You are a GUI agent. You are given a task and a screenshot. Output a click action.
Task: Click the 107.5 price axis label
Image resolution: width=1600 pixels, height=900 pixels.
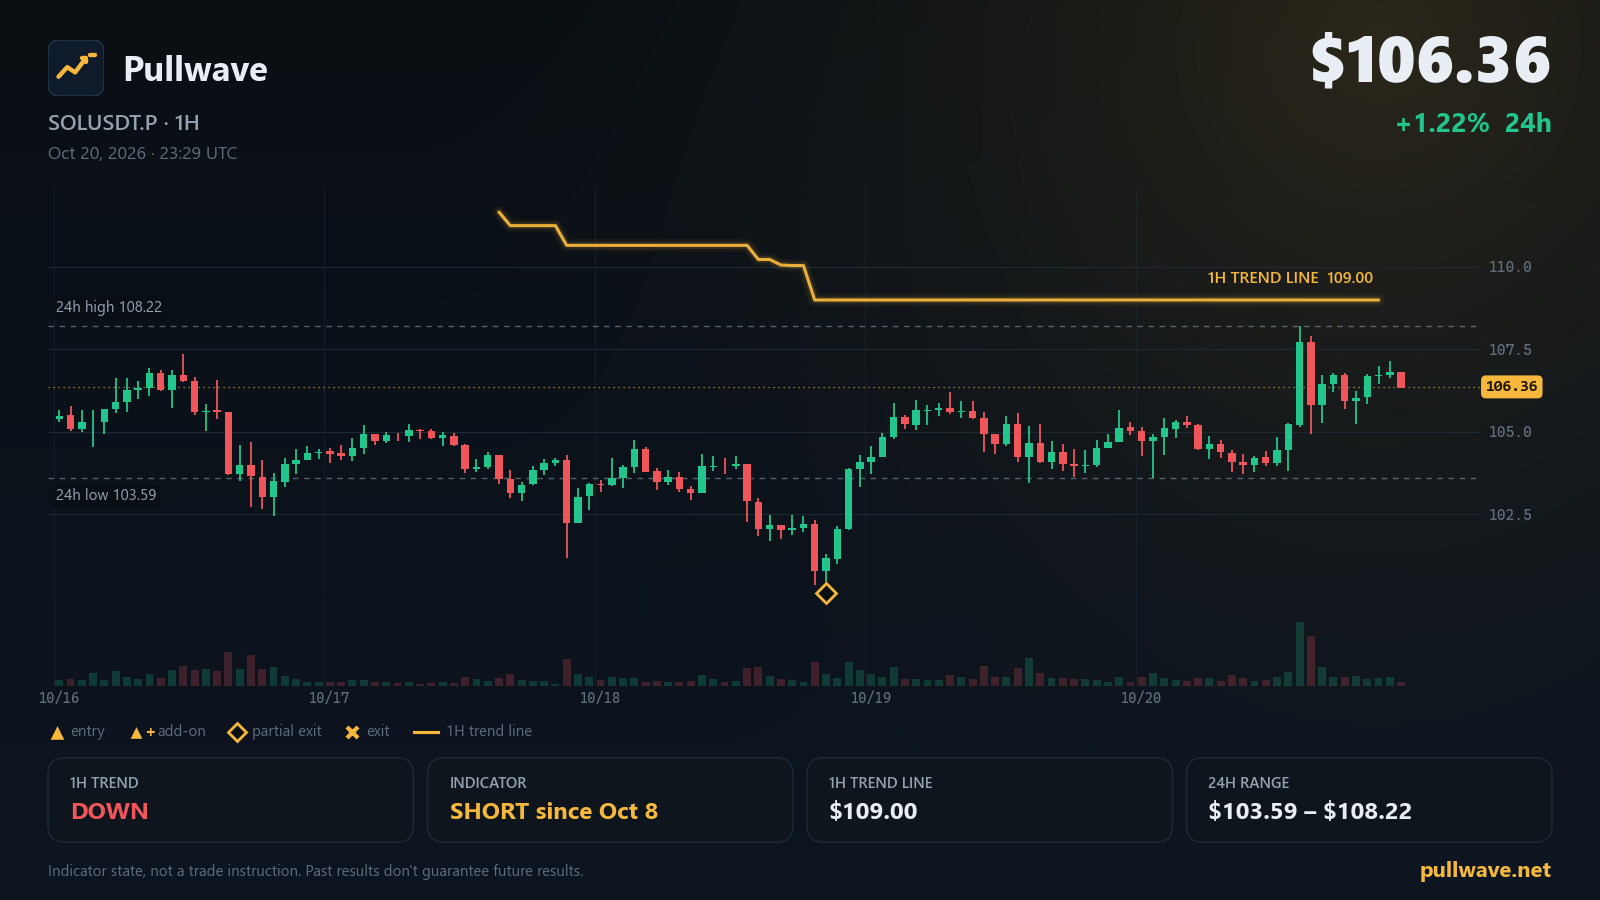(x=1510, y=350)
